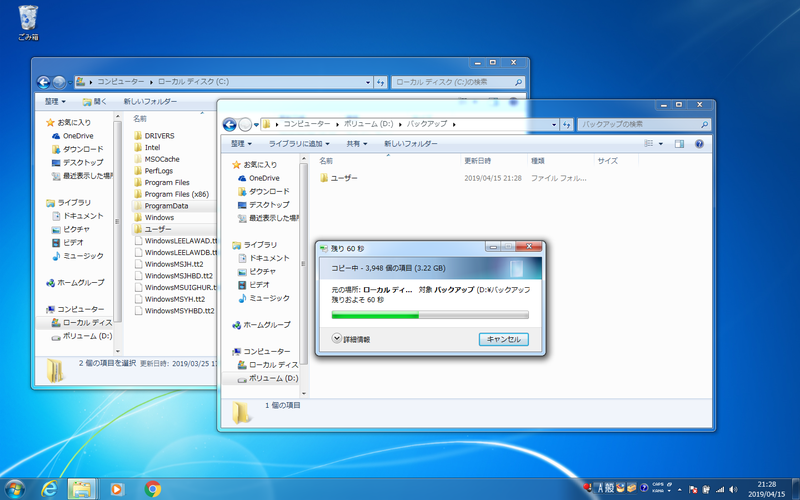Image resolution: width=800 pixels, height=500 pixels.
Task: Select ボリューム (D:) in C: window sidebar
Action: (82, 336)
